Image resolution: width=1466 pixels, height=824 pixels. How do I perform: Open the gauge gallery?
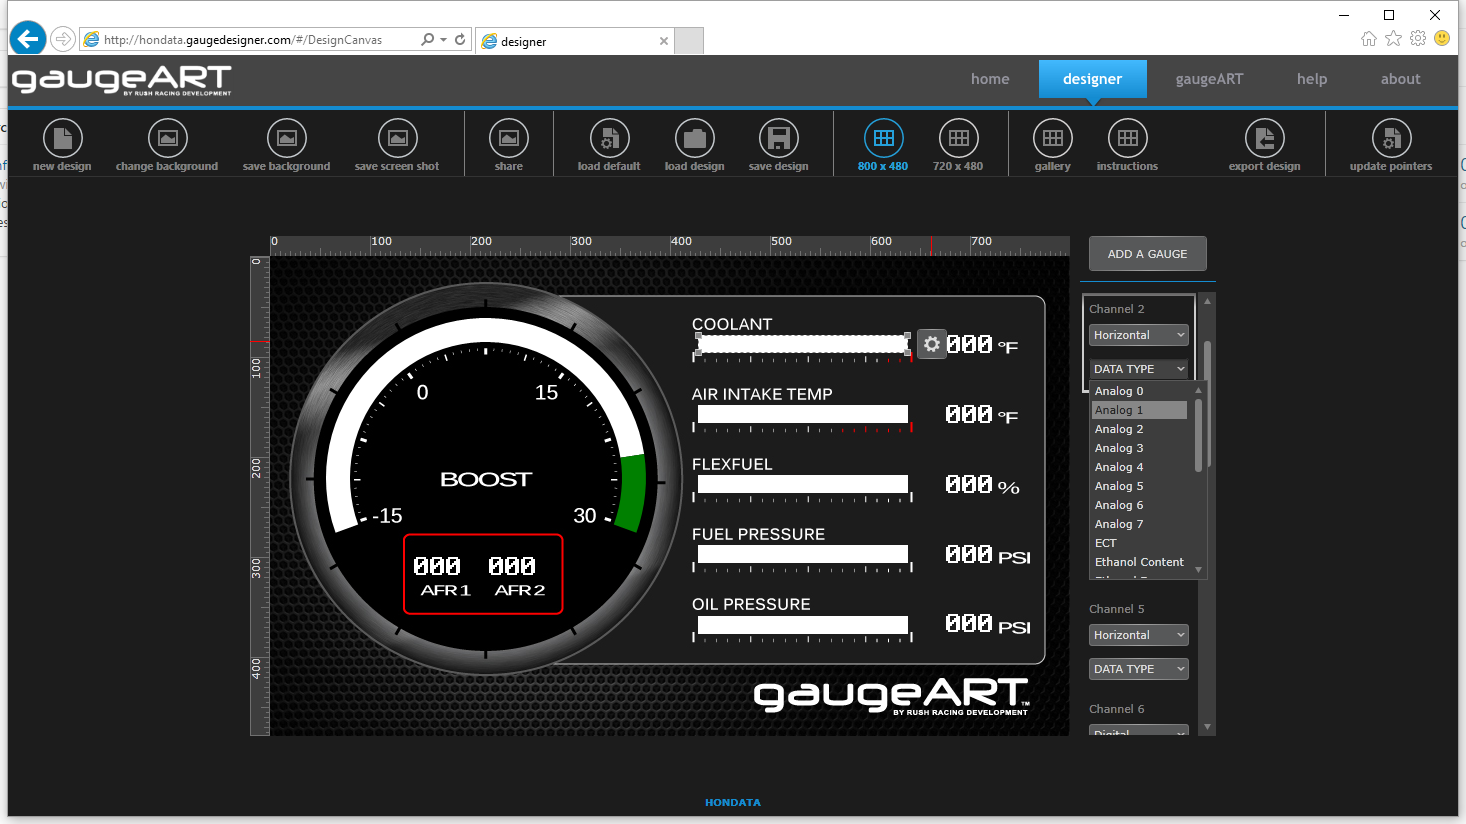(1052, 143)
